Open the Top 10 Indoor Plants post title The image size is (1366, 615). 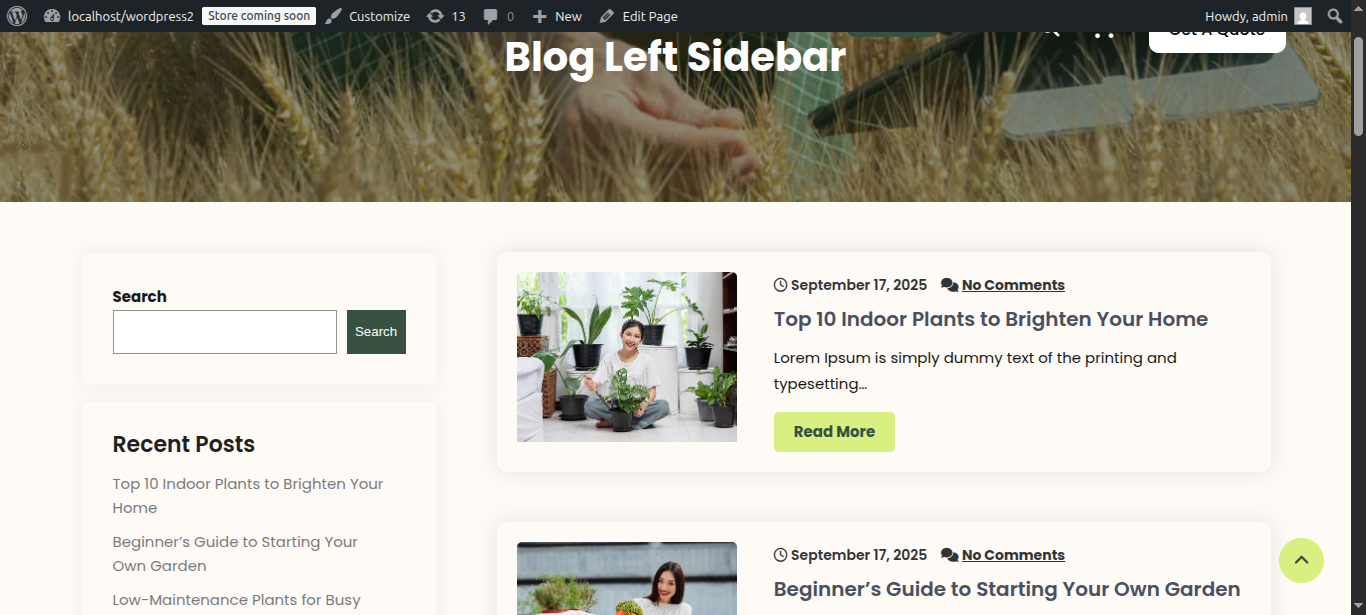(991, 319)
